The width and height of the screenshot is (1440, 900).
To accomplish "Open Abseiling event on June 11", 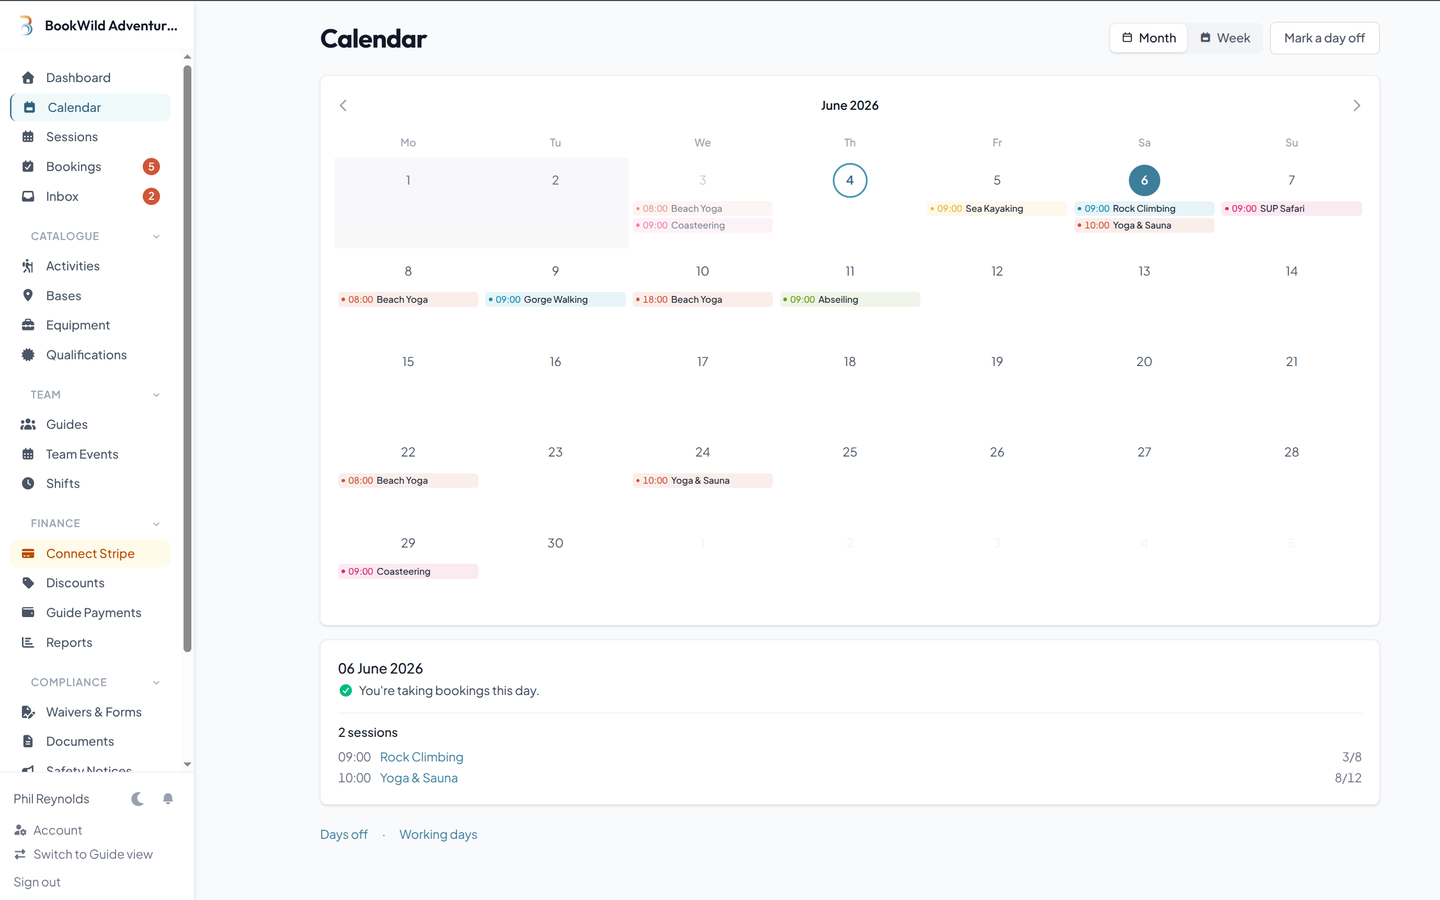I will tap(850, 299).
